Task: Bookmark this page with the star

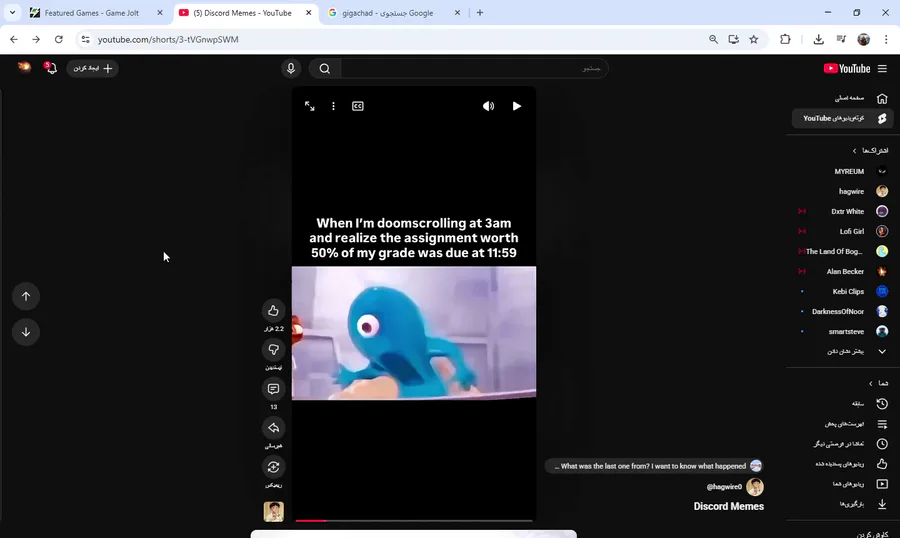Action: click(754, 39)
